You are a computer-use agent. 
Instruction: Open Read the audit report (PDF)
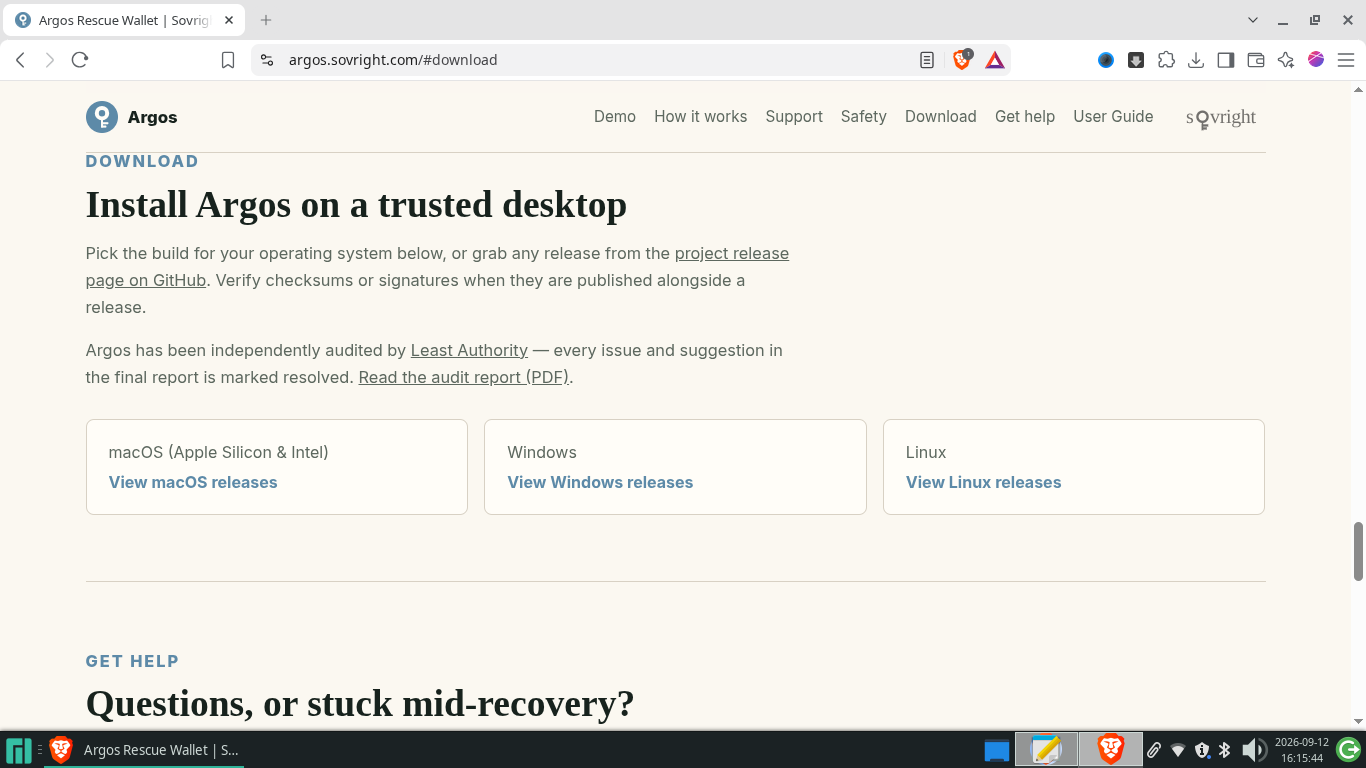point(464,377)
